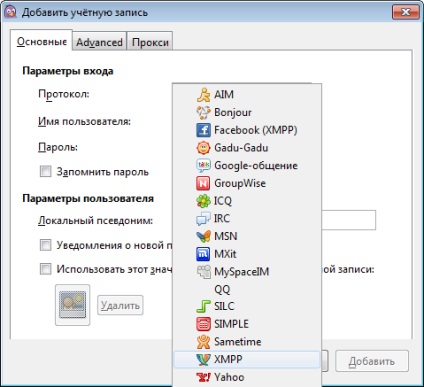Click the Локальный псевдоним input field

(348, 220)
